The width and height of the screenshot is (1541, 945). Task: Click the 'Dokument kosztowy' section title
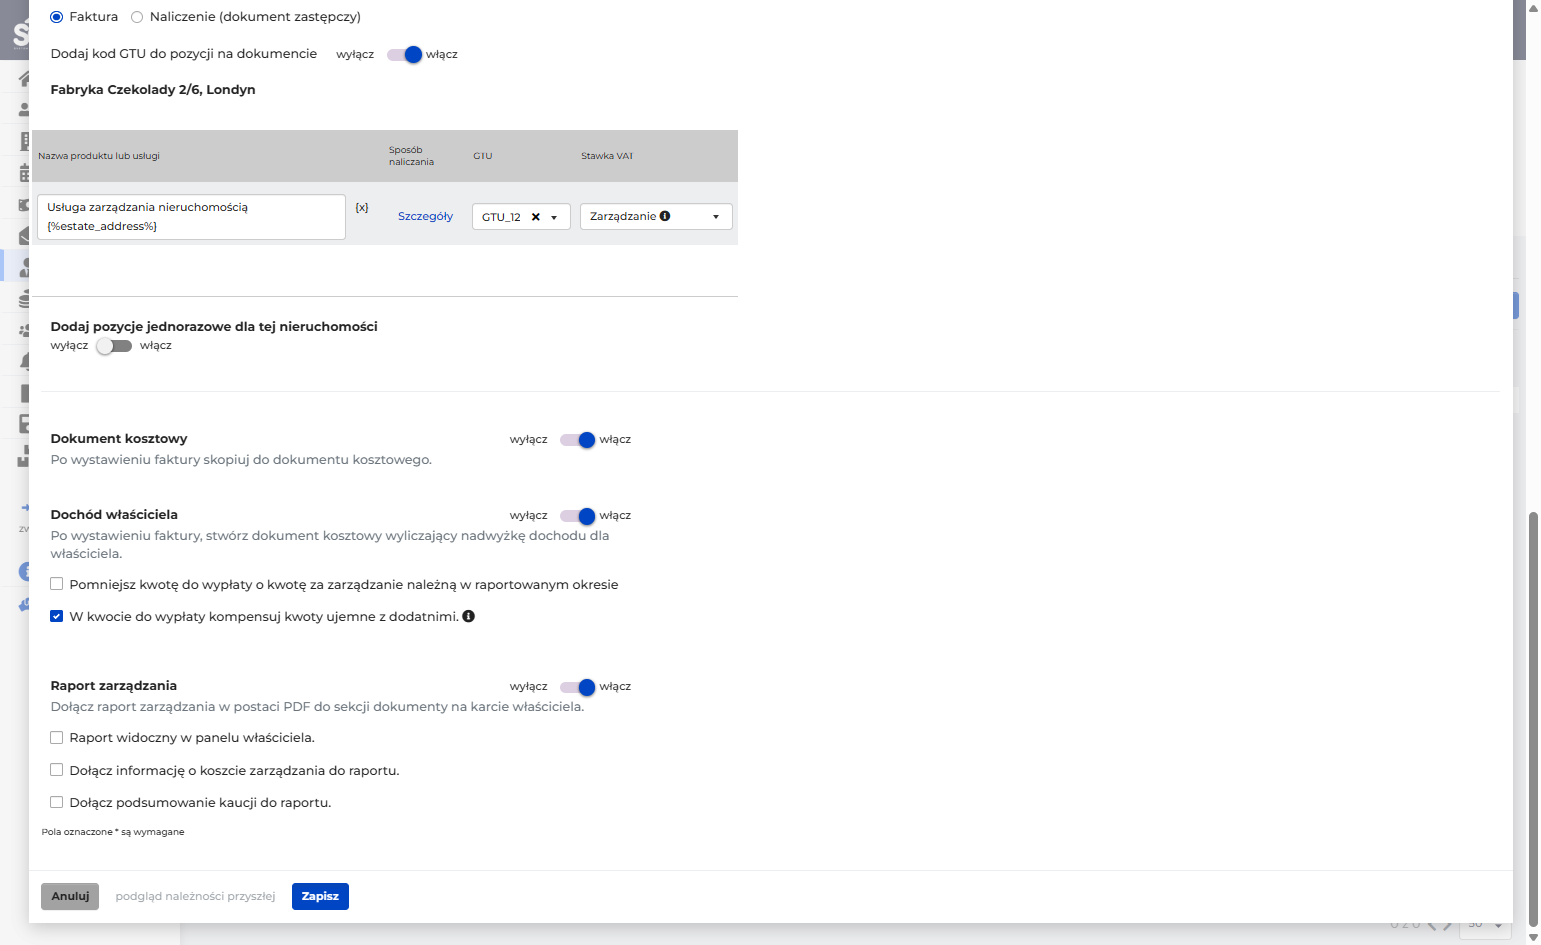119,438
